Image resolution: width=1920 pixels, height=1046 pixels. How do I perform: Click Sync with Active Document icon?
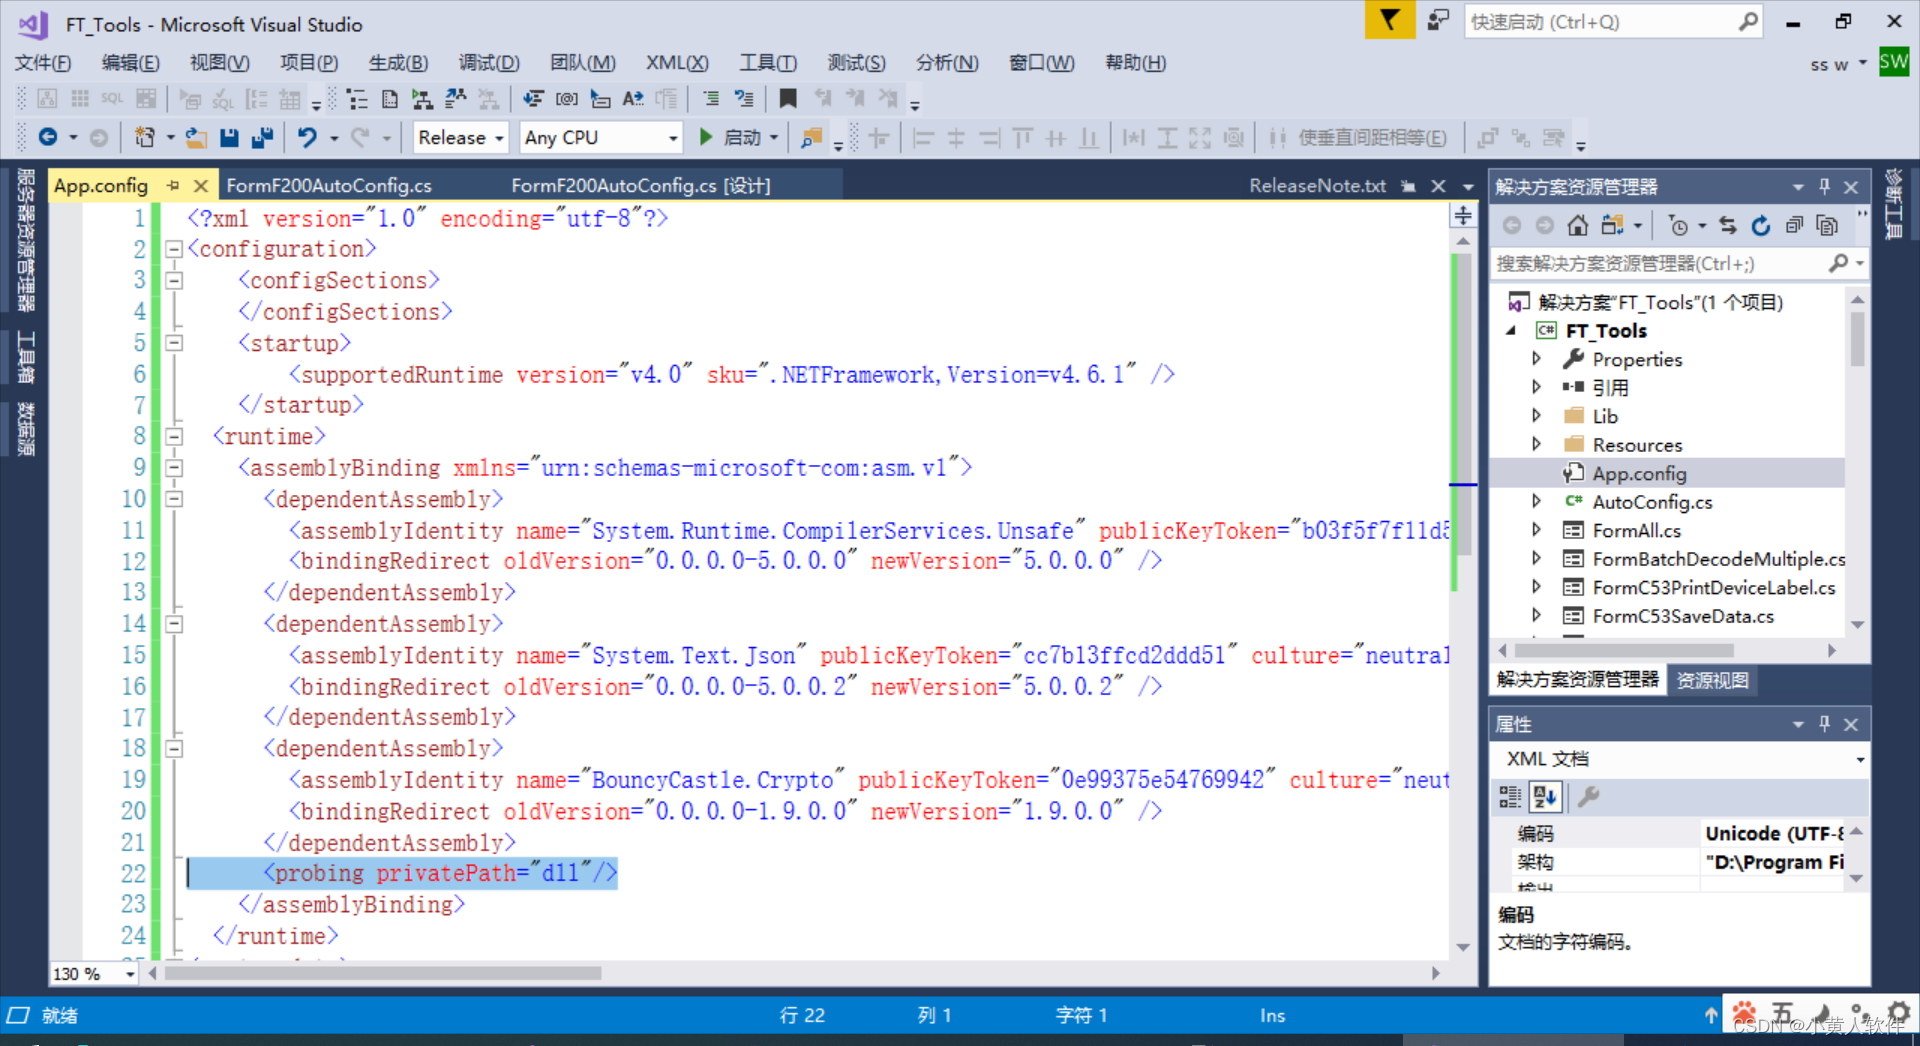[1728, 225]
